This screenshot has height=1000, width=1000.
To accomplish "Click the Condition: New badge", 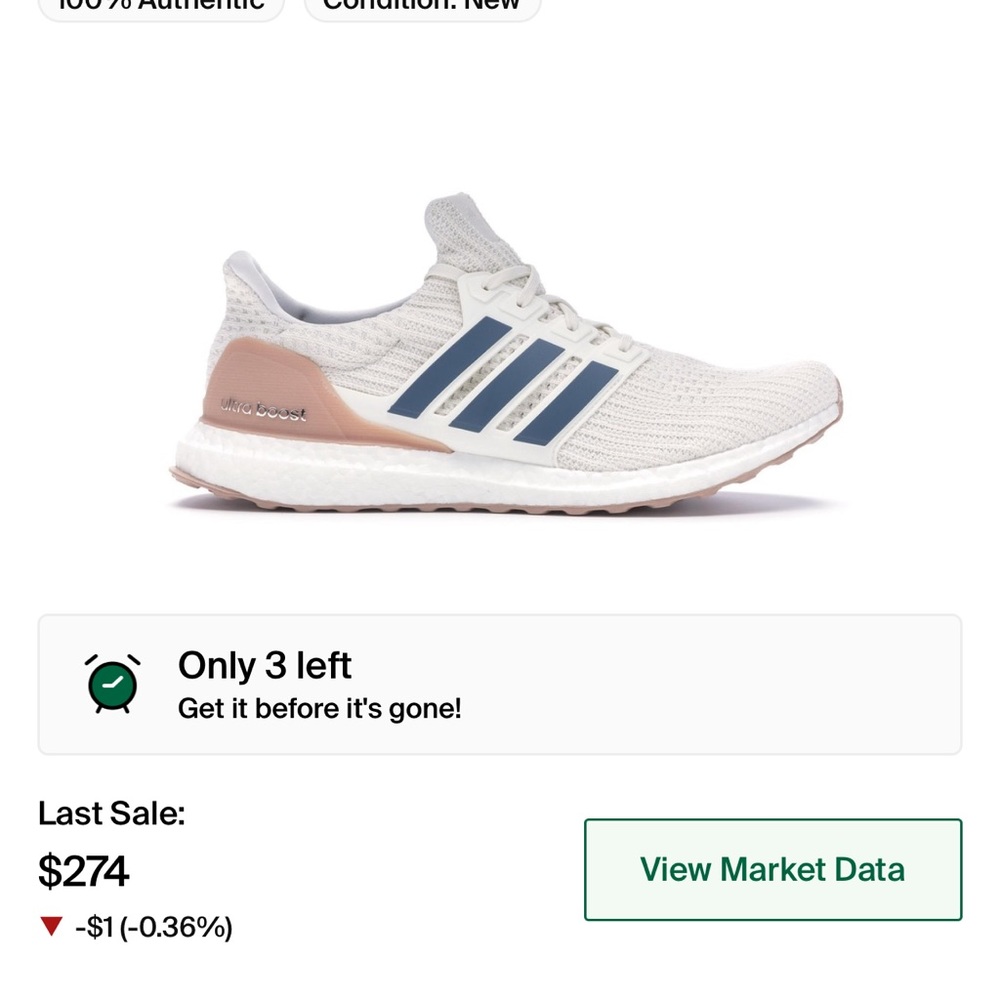I will point(421,8).
